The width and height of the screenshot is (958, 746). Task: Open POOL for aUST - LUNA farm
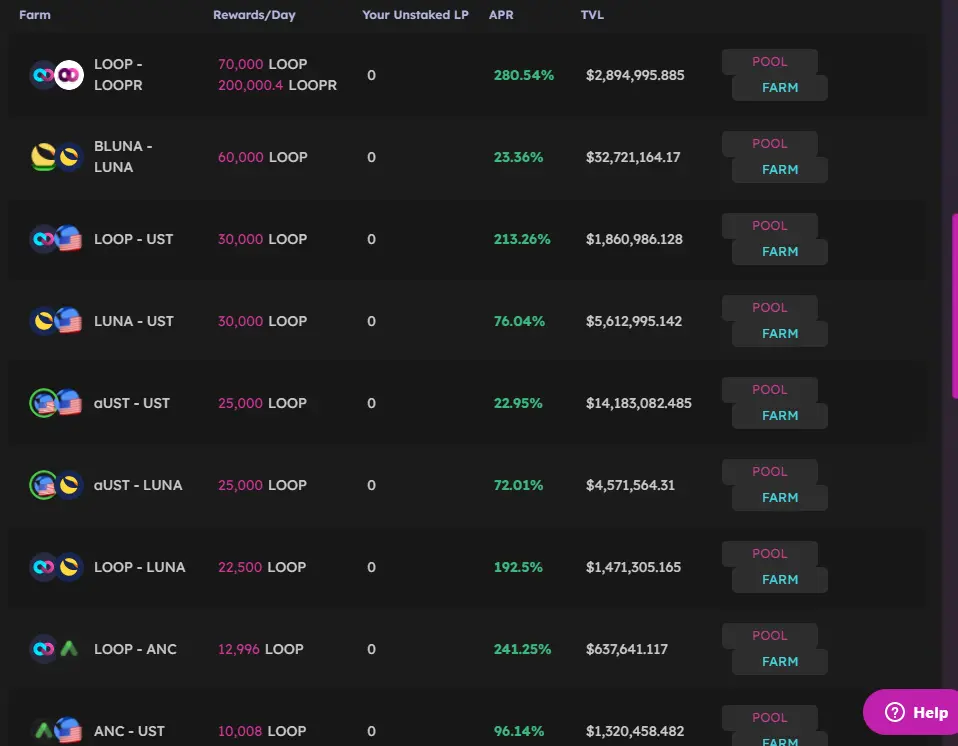(770, 472)
